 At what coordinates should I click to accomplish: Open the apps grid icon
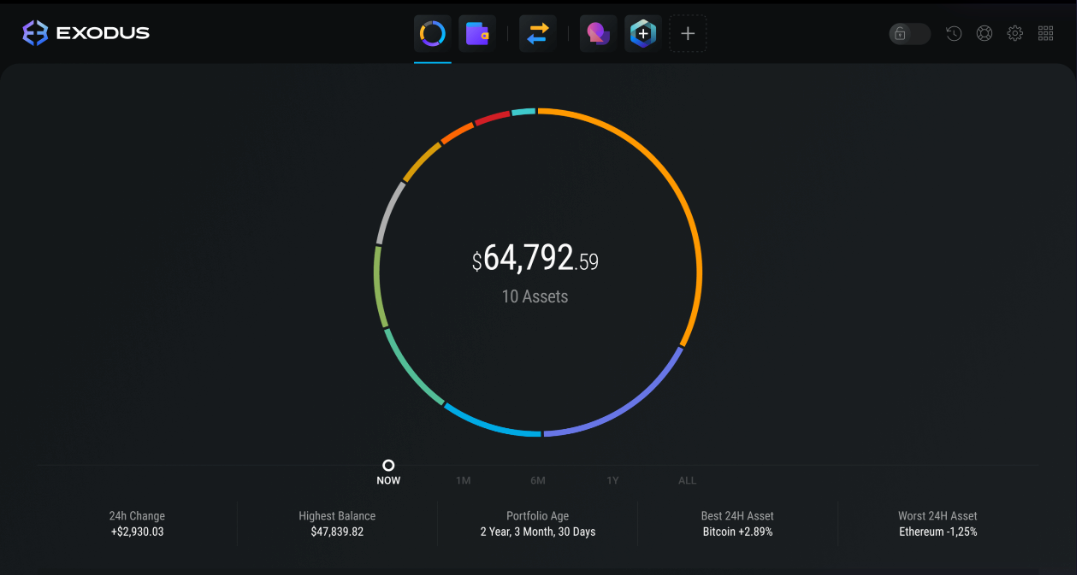click(x=1045, y=33)
